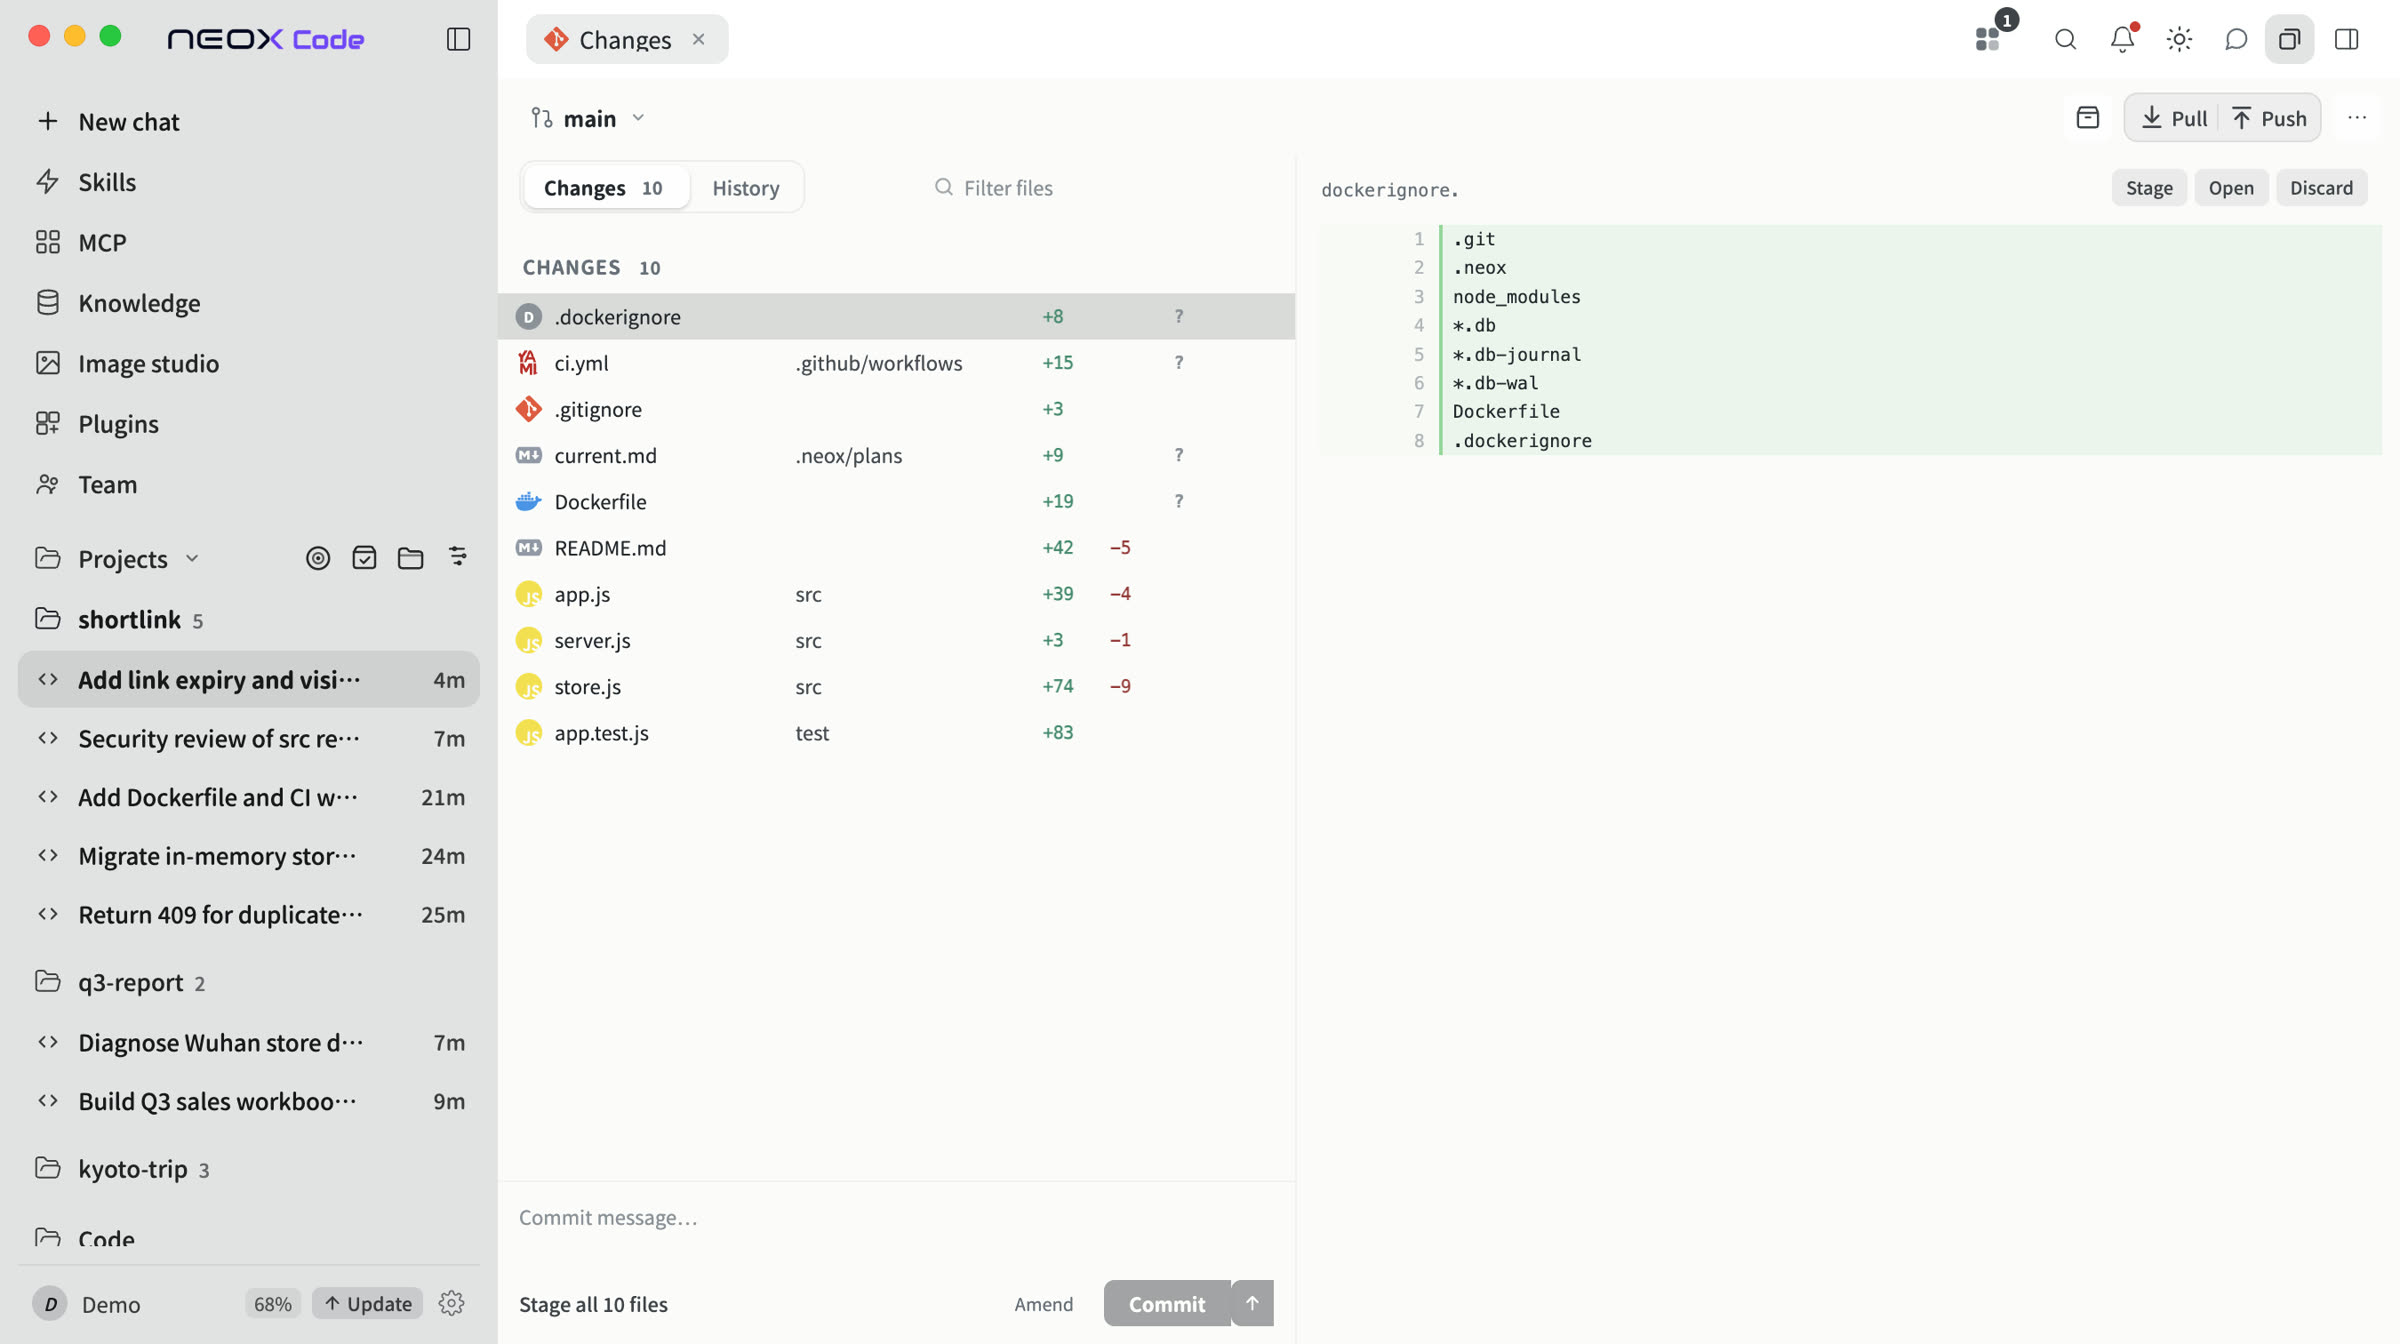Click the Open button for the diff

2231,187
